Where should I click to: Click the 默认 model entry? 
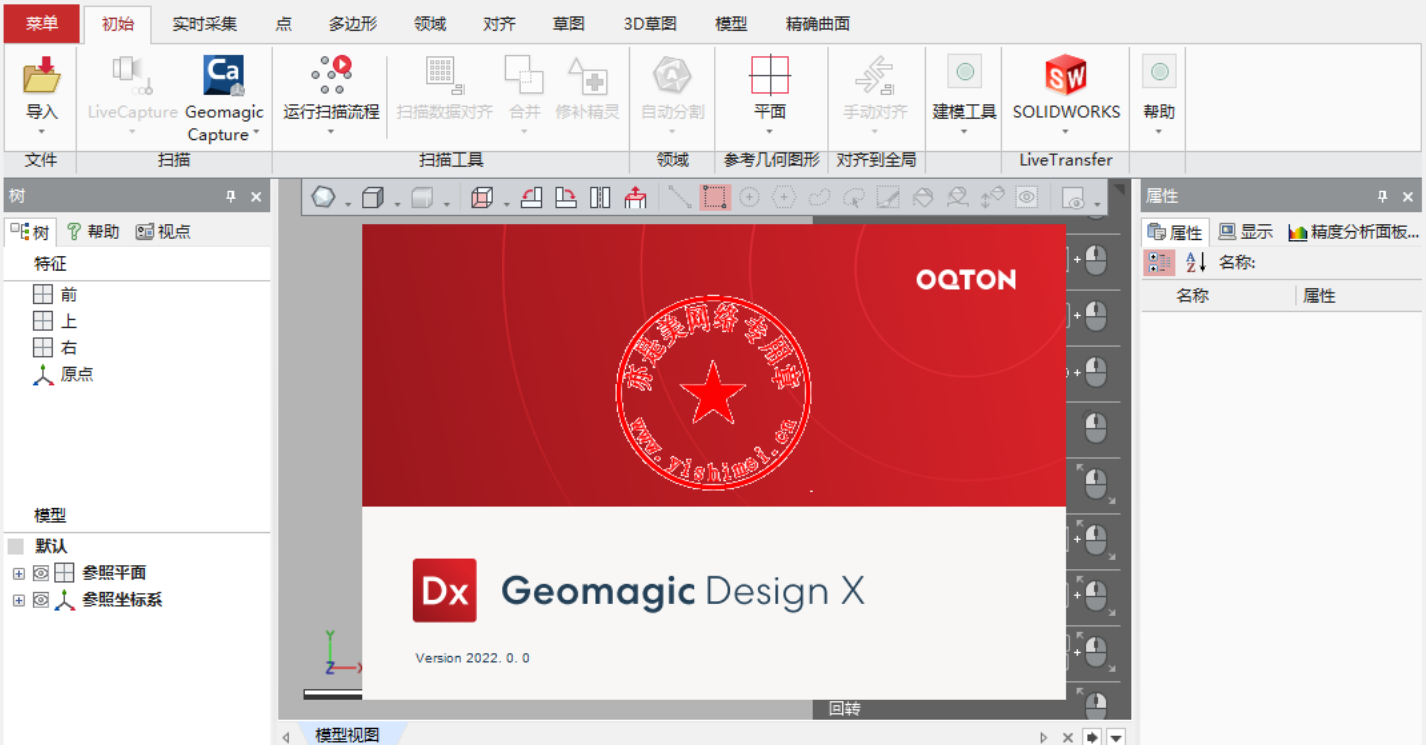click(x=51, y=546)
